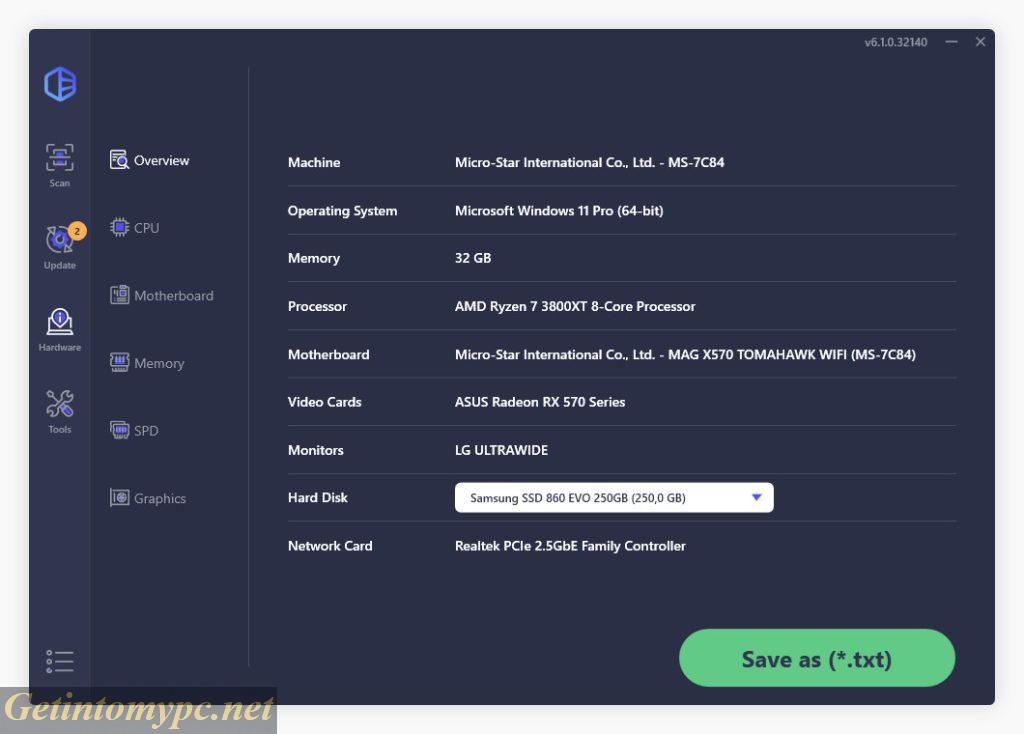Click the Machine row label
This screenshot has width=1024, height=734.
[313, 163]
